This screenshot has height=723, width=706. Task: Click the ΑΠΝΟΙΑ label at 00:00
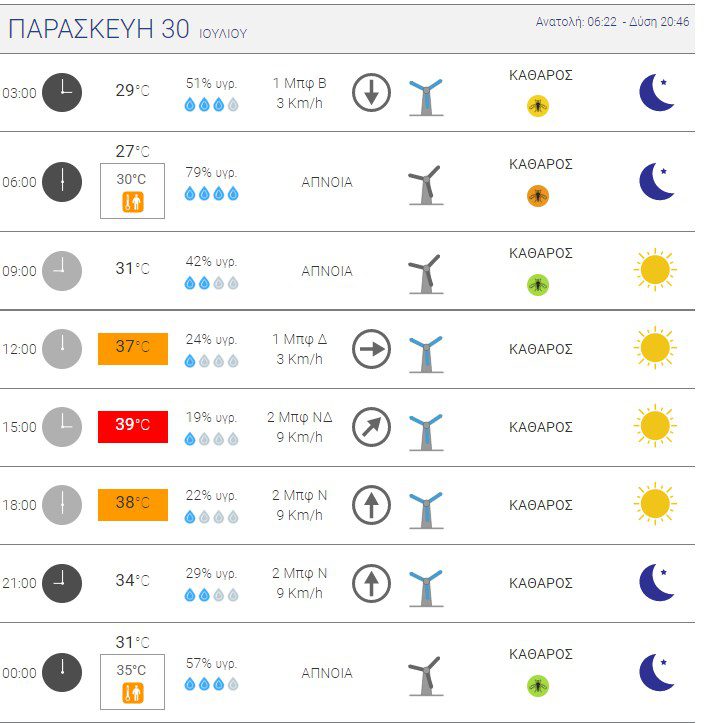tap(327, 673)
